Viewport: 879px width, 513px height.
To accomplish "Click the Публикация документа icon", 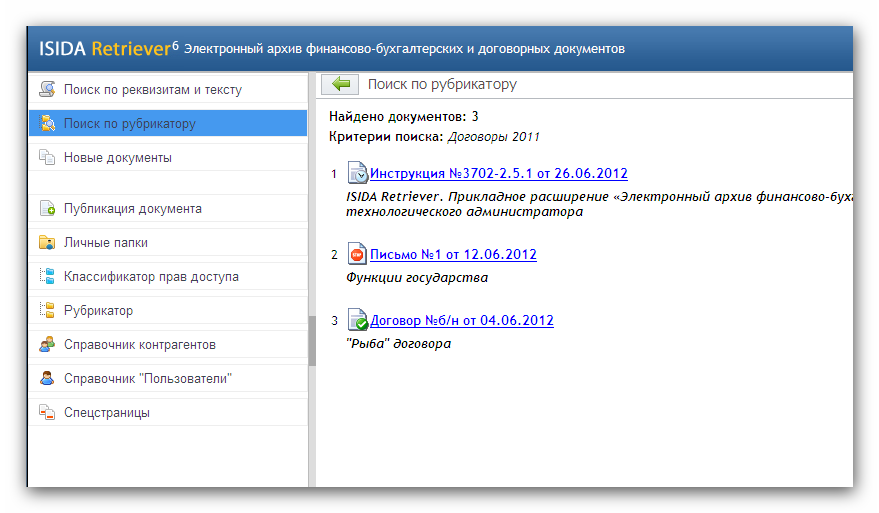I will (47, 209).
